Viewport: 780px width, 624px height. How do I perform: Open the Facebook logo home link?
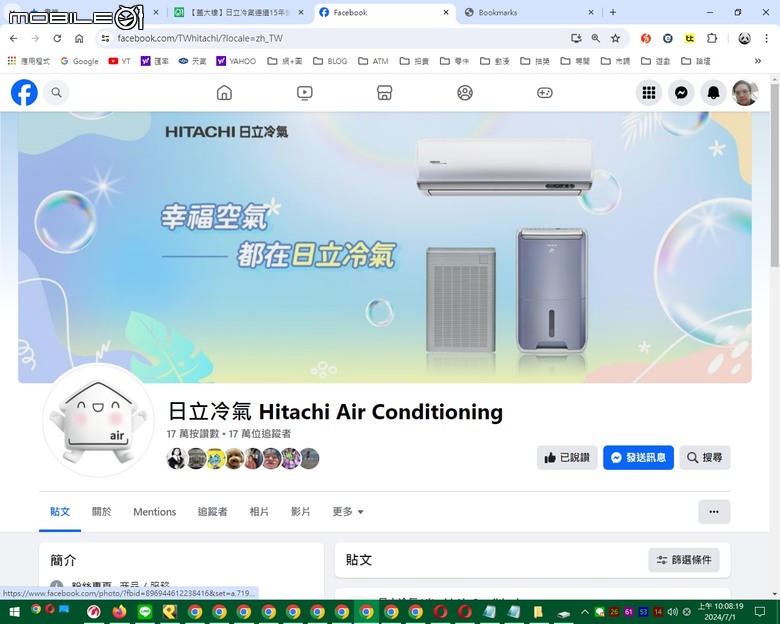24,93
